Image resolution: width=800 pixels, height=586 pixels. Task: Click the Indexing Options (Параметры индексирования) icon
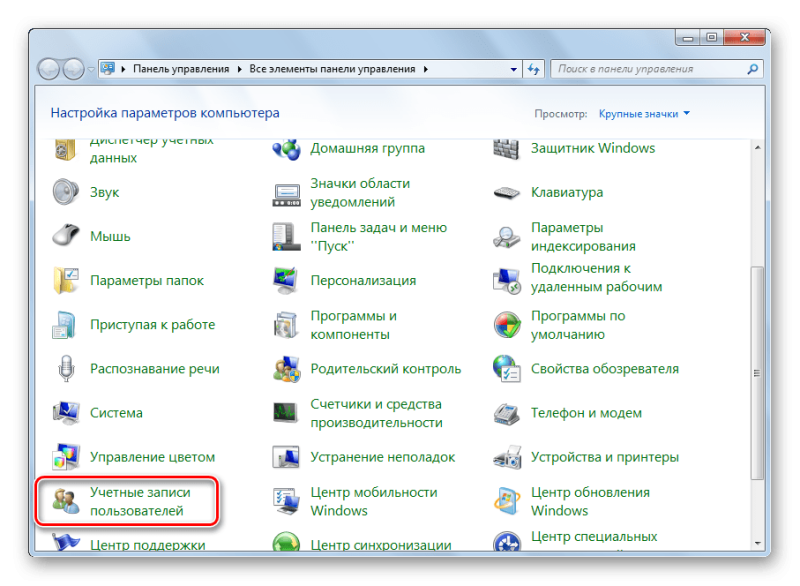tap(507, 237)
